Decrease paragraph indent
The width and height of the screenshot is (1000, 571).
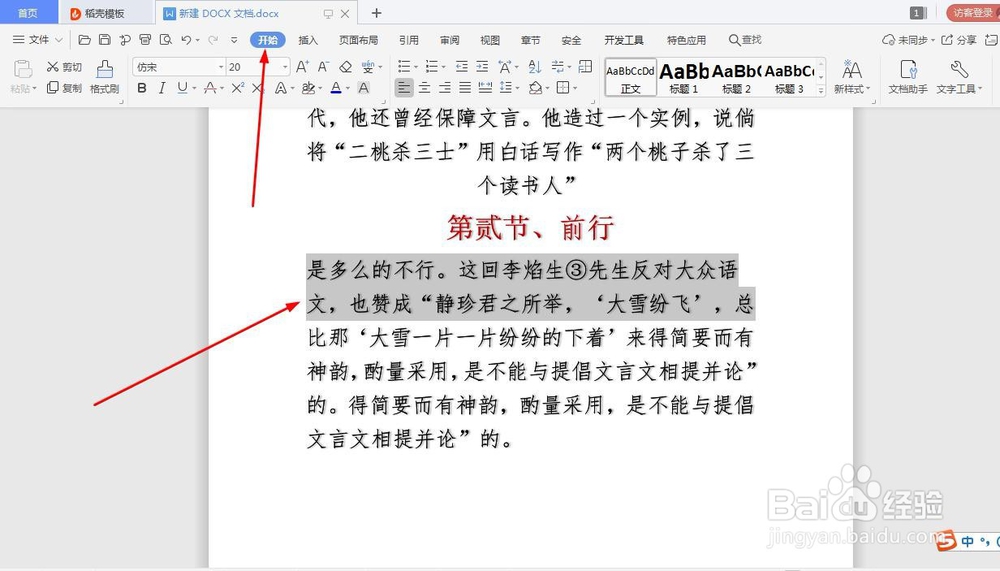(x=462, y=66)
